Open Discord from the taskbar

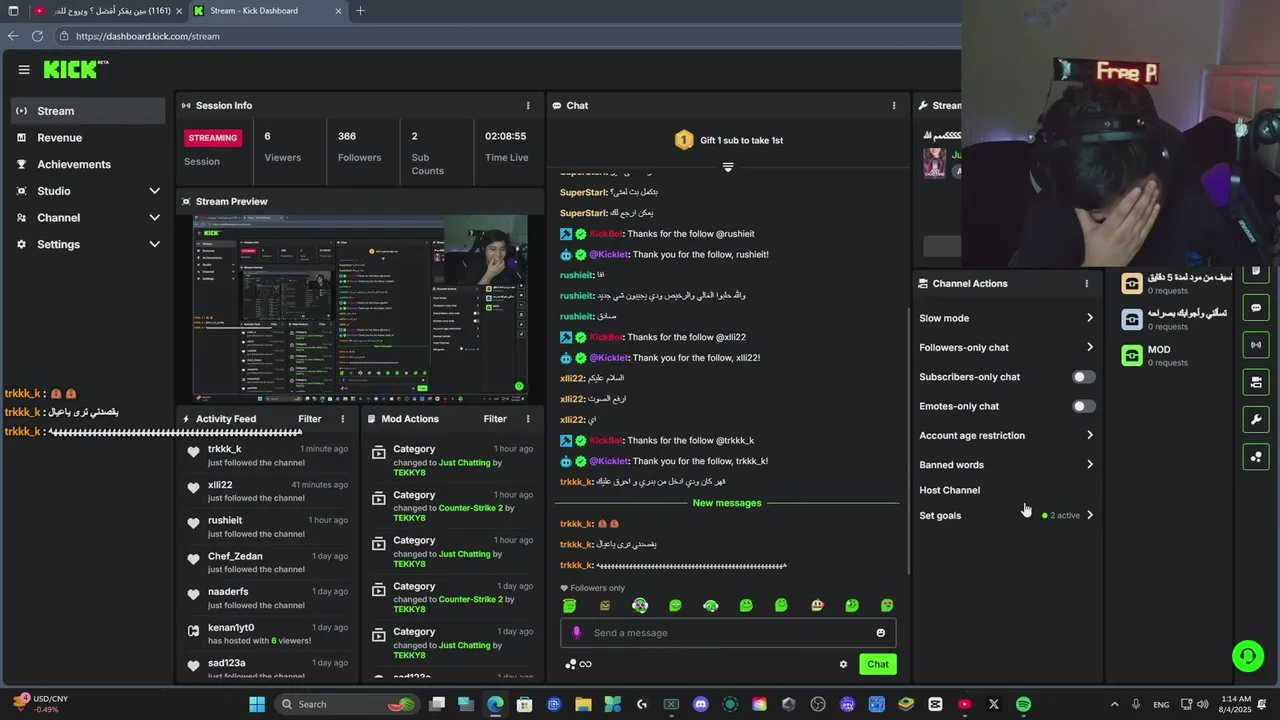click(x=700, y=704)
